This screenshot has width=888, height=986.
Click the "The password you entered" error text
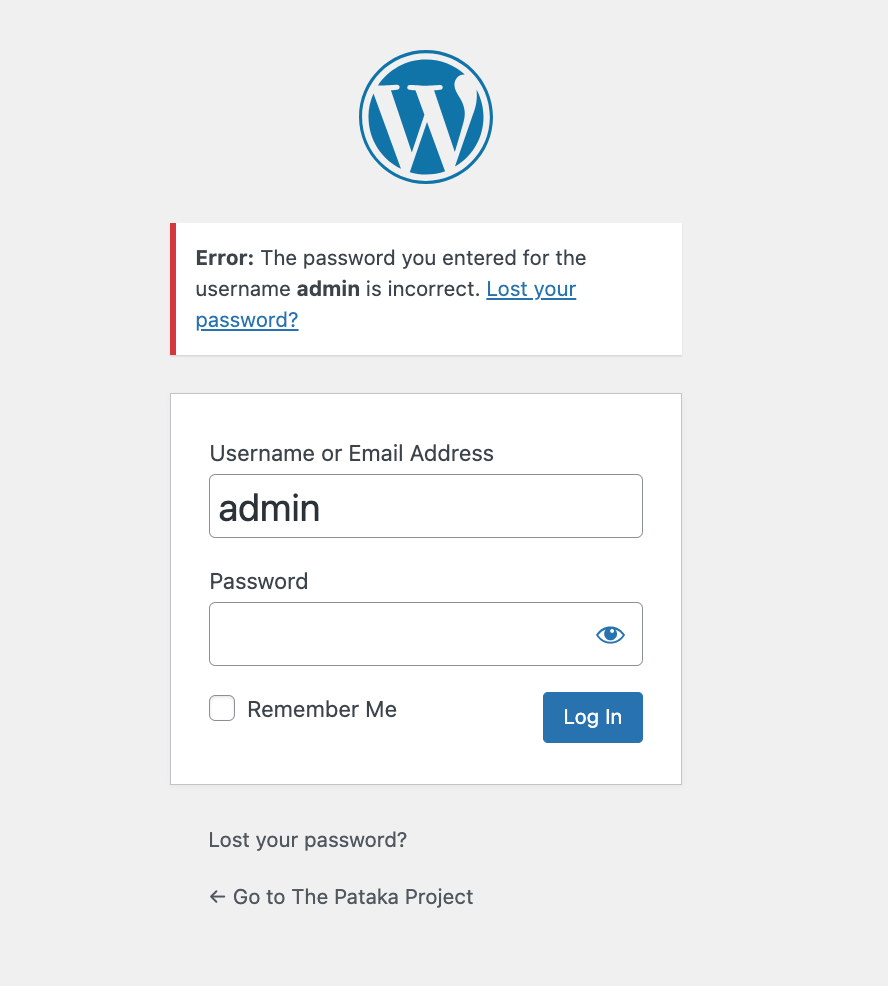(x=367, y=258)
